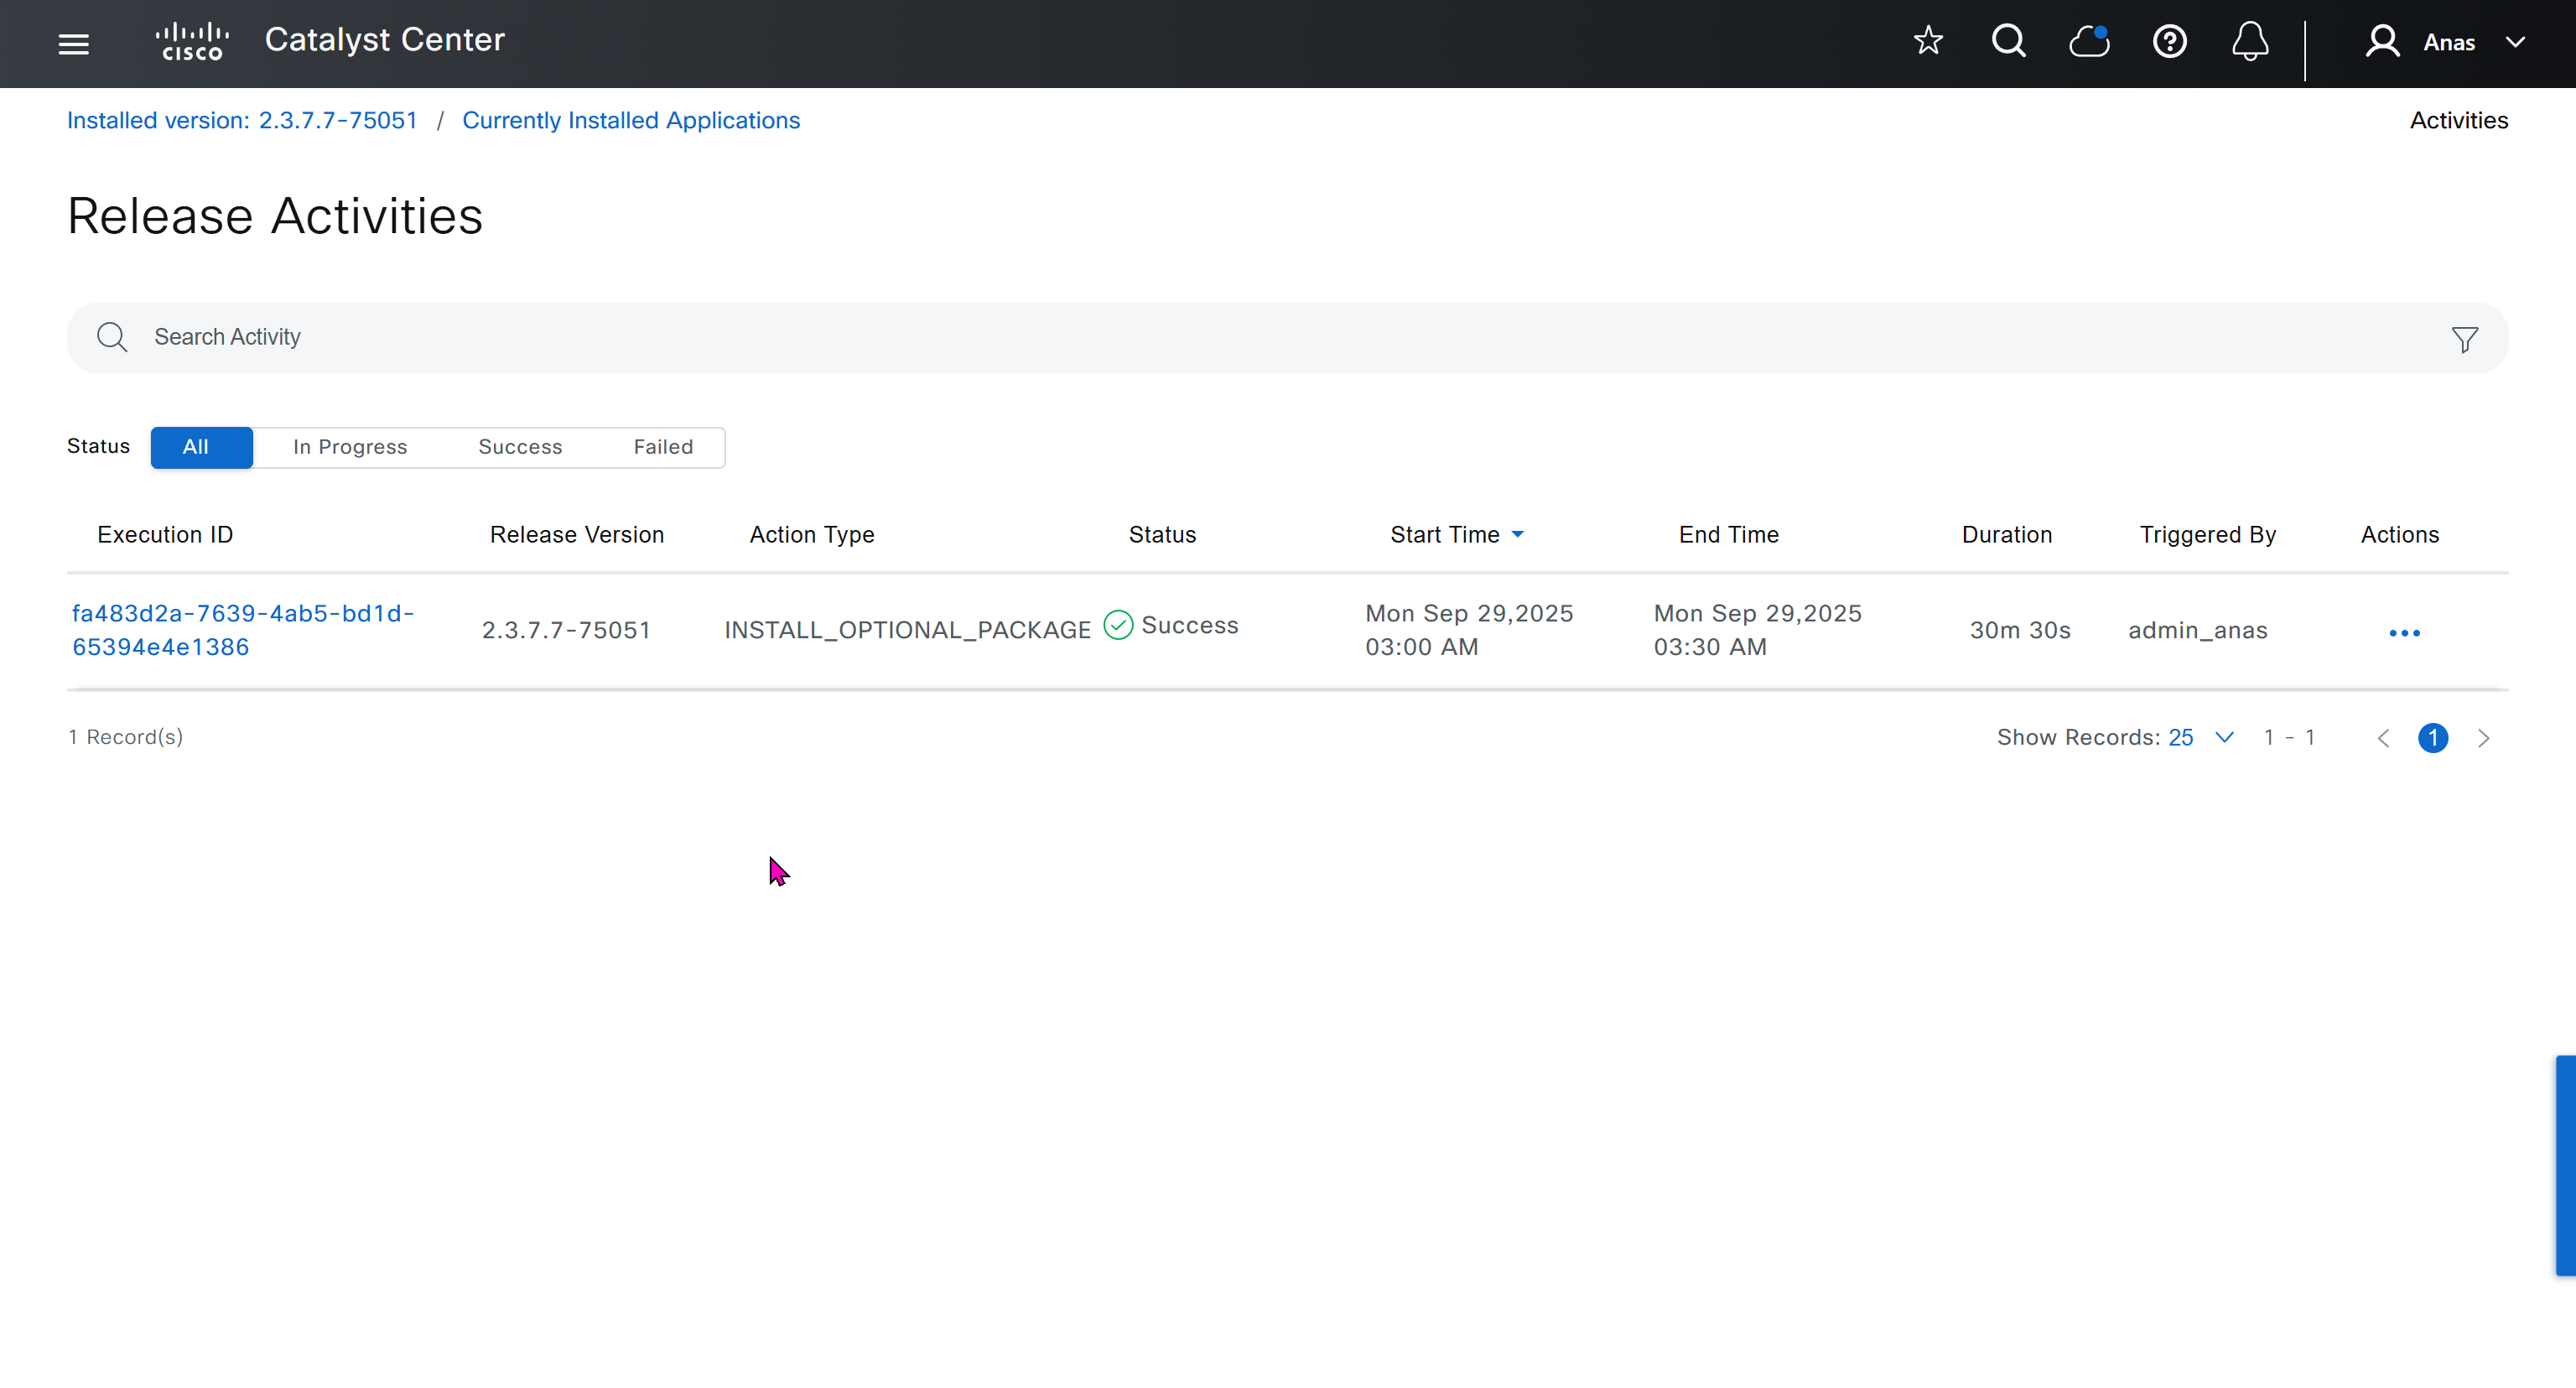The height and width of the screenshot is (1388, 2576).
Task: Open execution ID fa483d2a link
Action: click(242, 629)
